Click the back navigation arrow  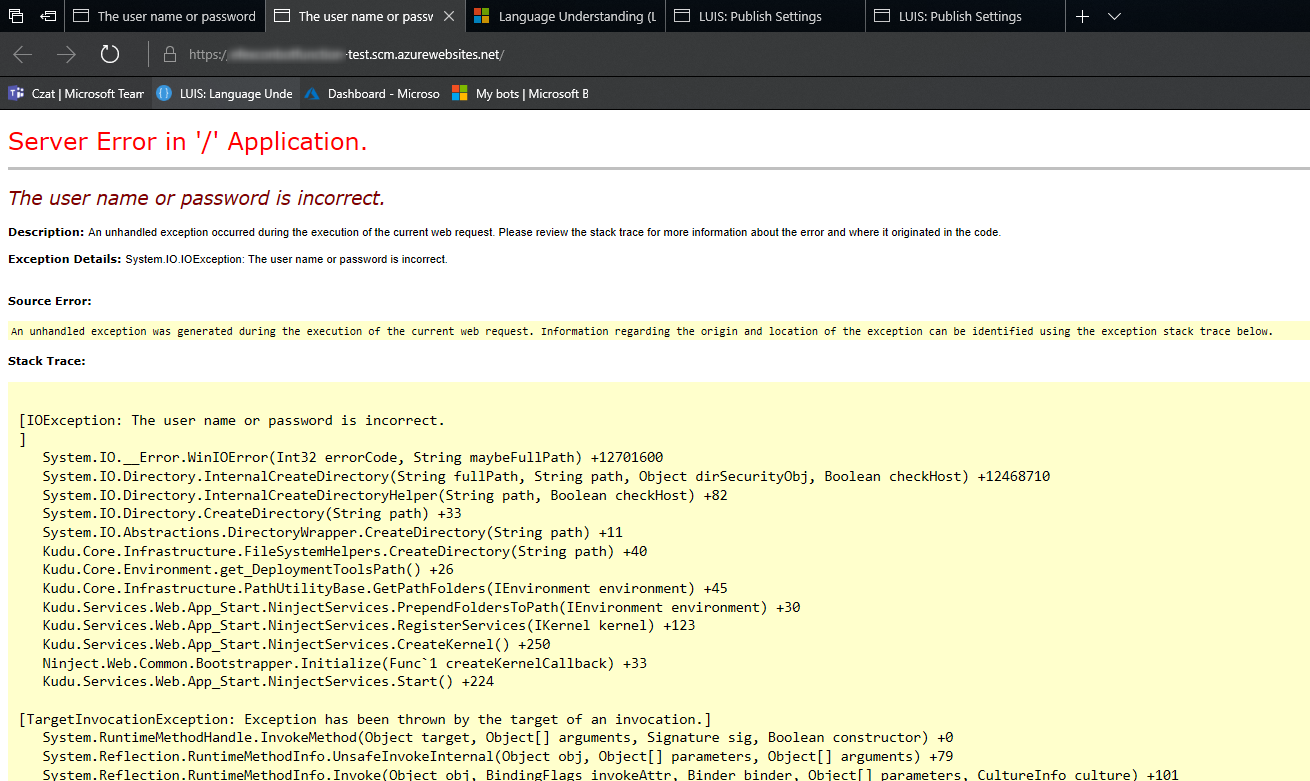21,55
